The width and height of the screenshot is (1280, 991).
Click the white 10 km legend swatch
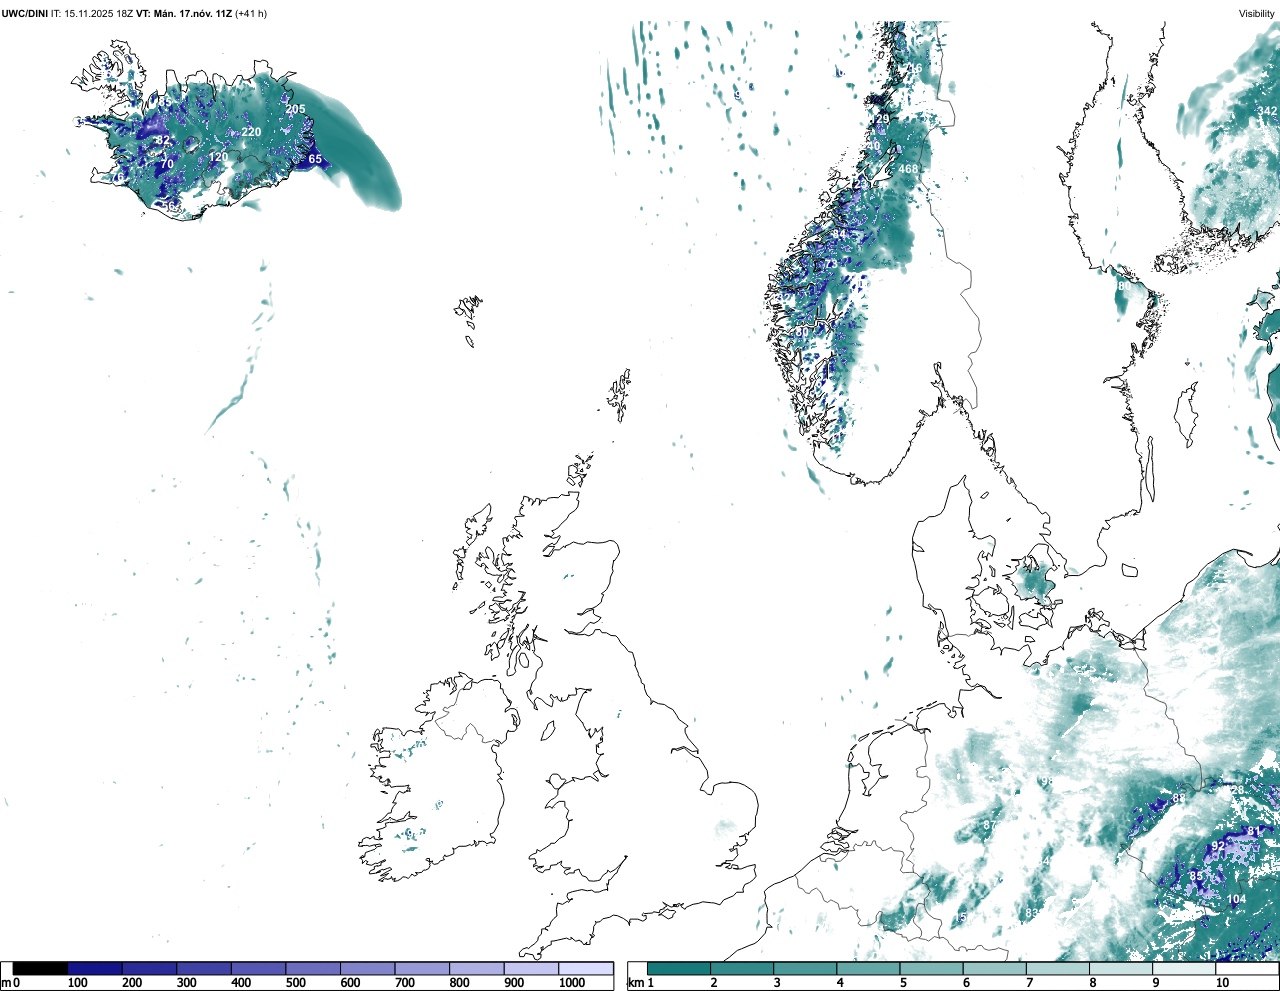(x=1248, y=969)
